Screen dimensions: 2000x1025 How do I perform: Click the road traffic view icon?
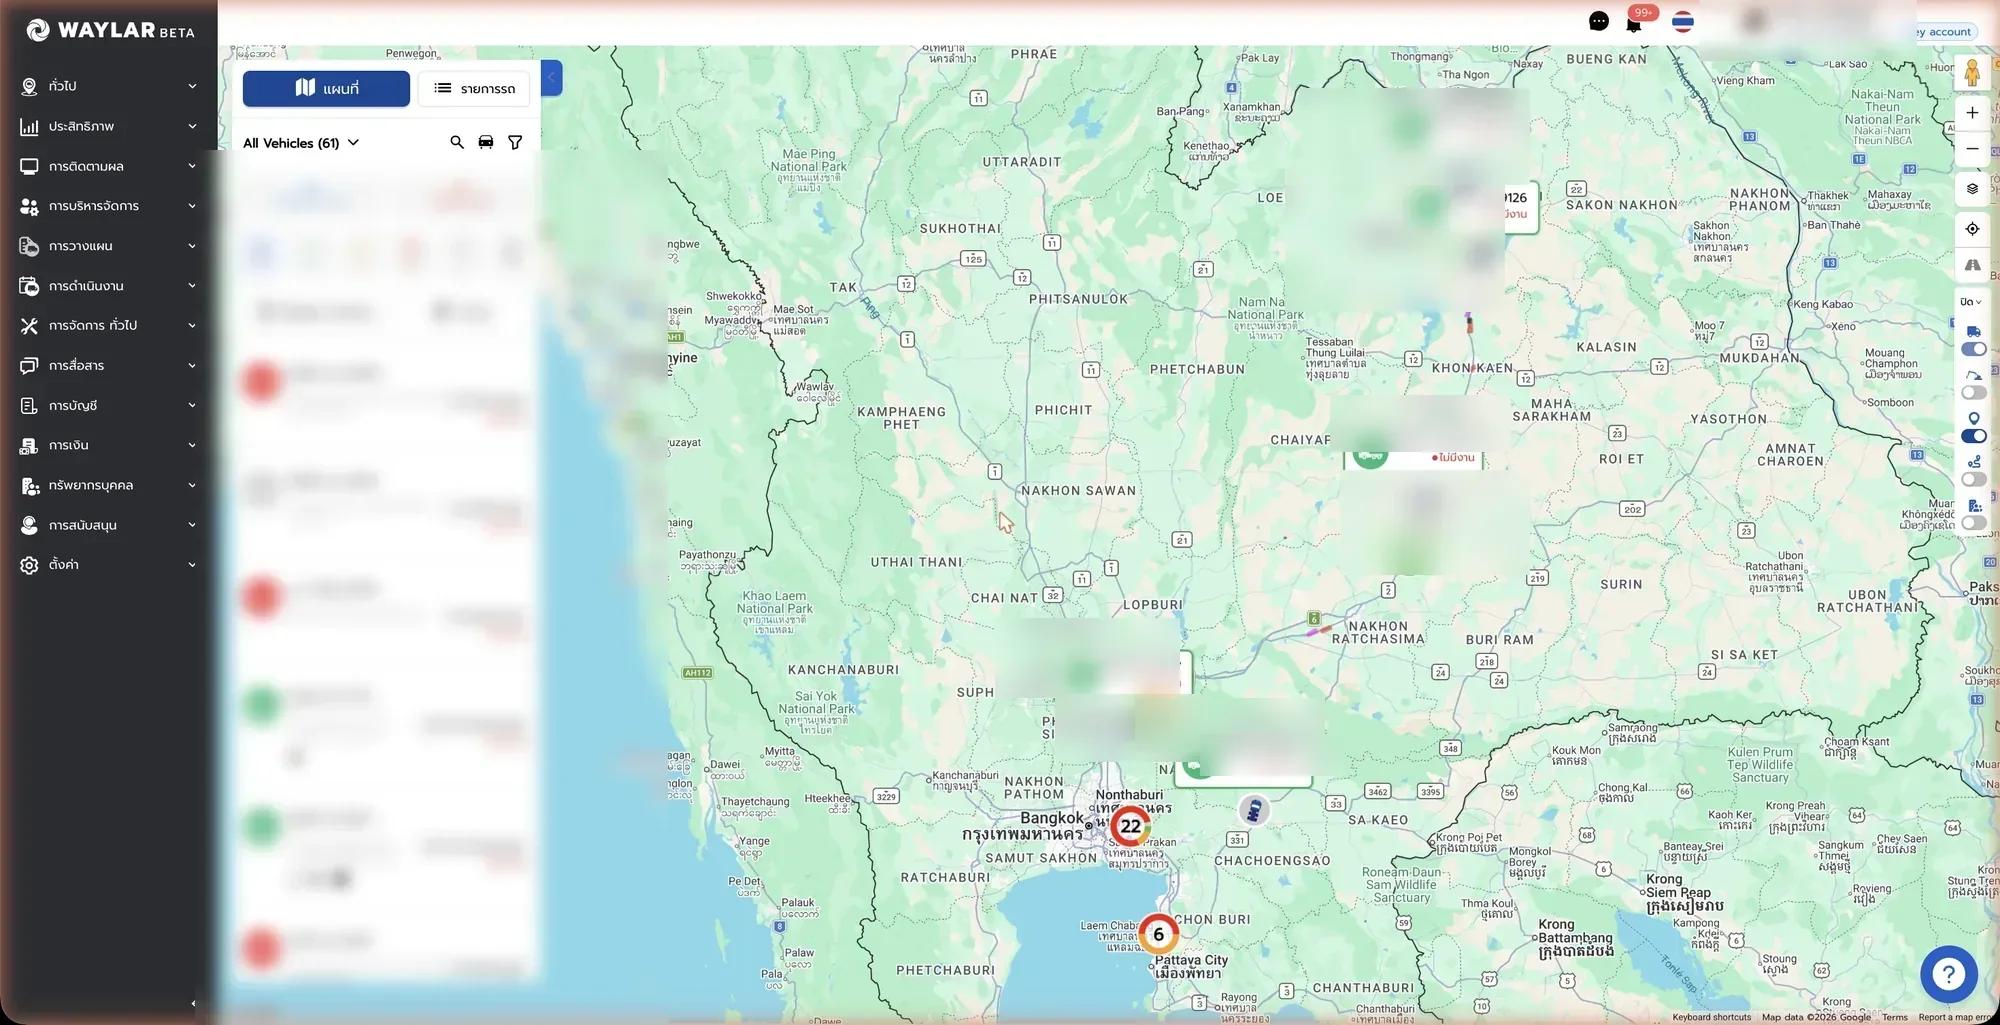pyautogui.click(x=1972, y=265)
